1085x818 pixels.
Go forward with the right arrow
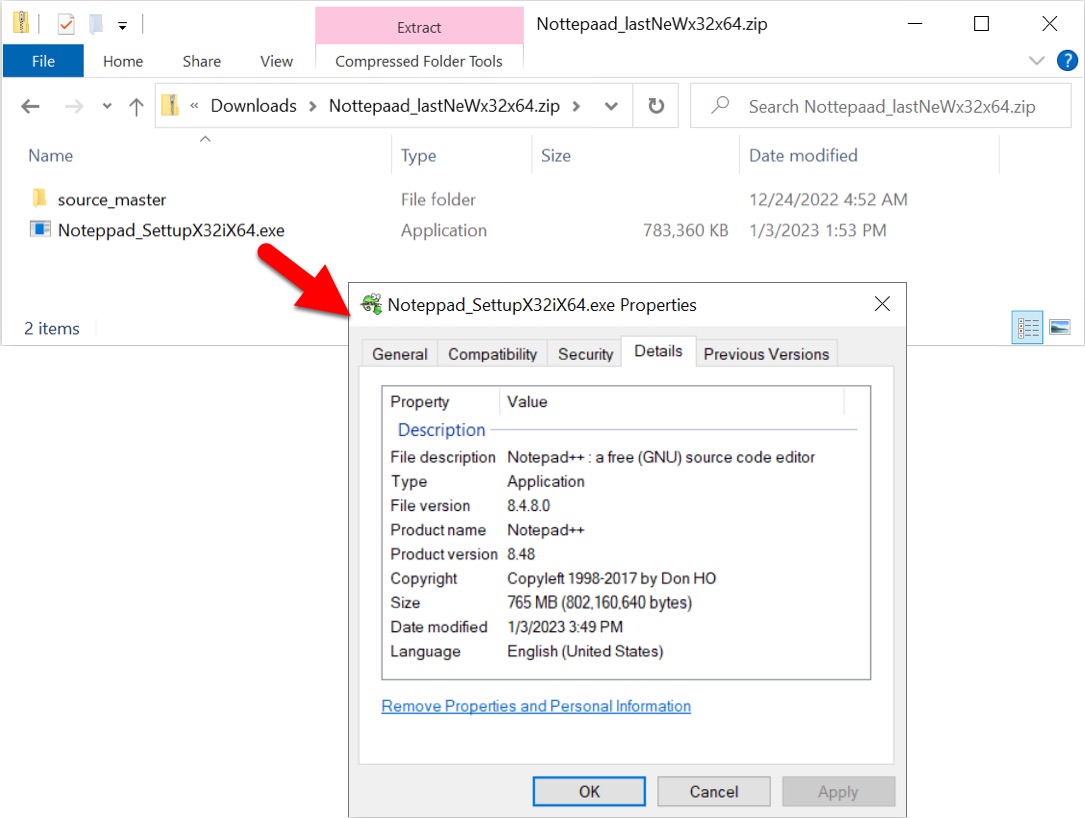point(73,106)
